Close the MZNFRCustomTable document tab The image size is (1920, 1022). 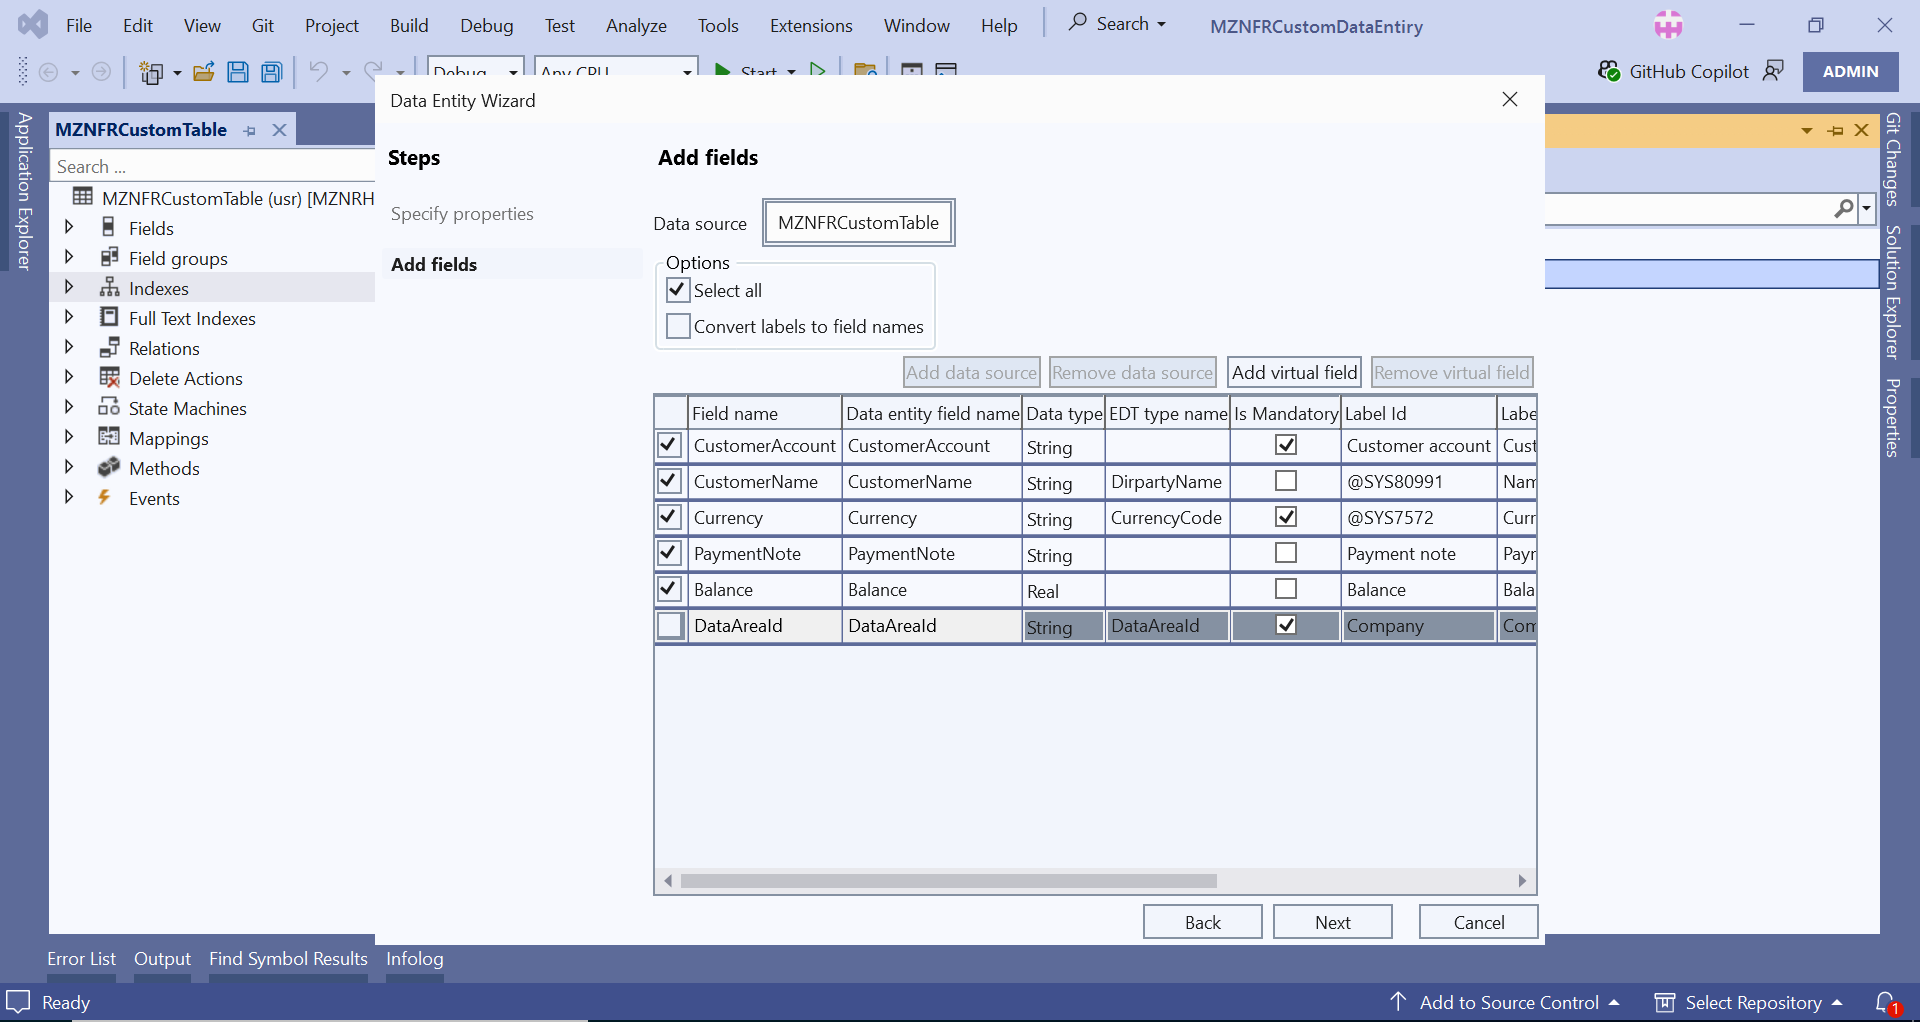click(x=280, y=130)
